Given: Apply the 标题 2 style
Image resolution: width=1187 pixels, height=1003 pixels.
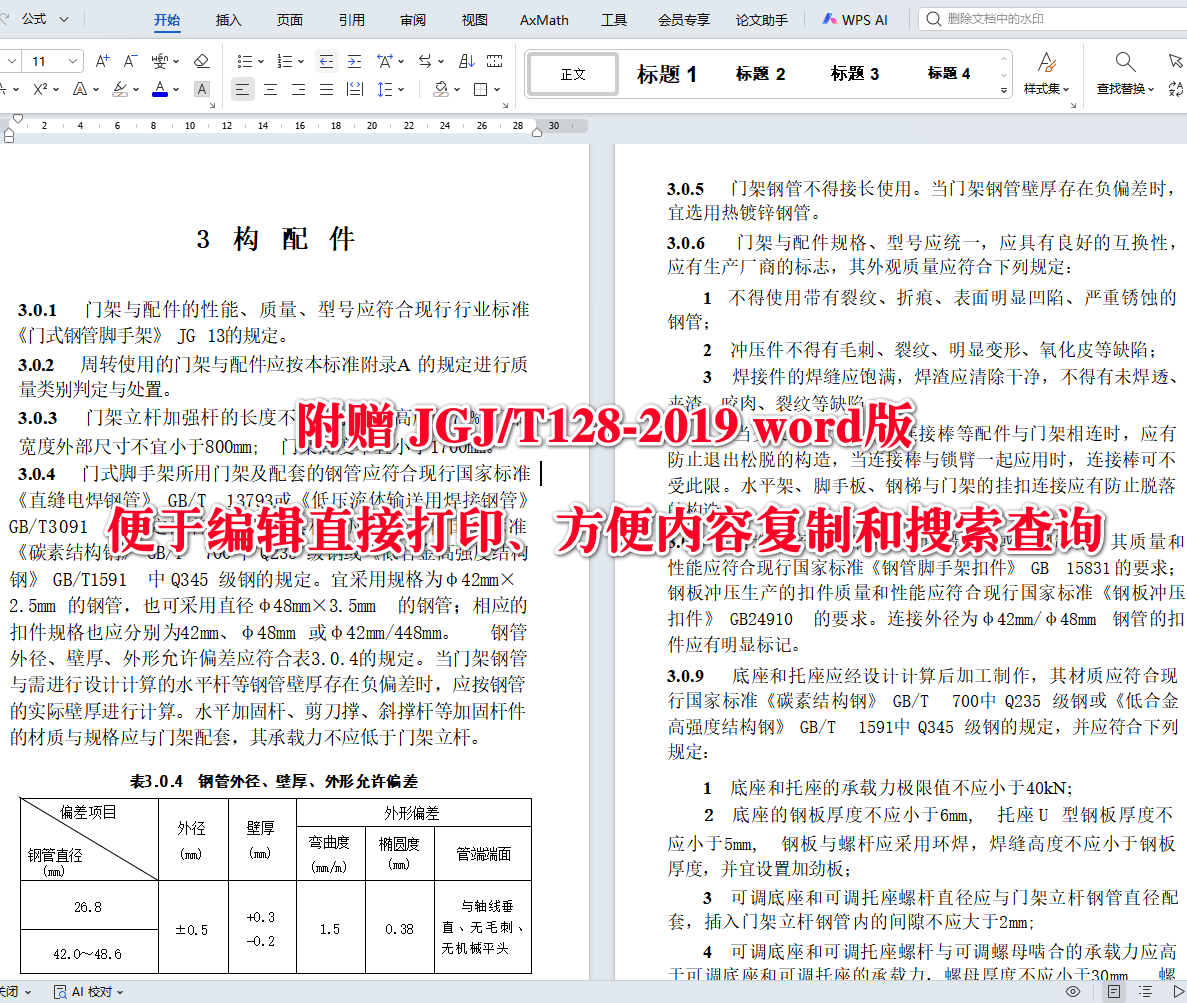Looking at the screenshot, I should 761,74.
